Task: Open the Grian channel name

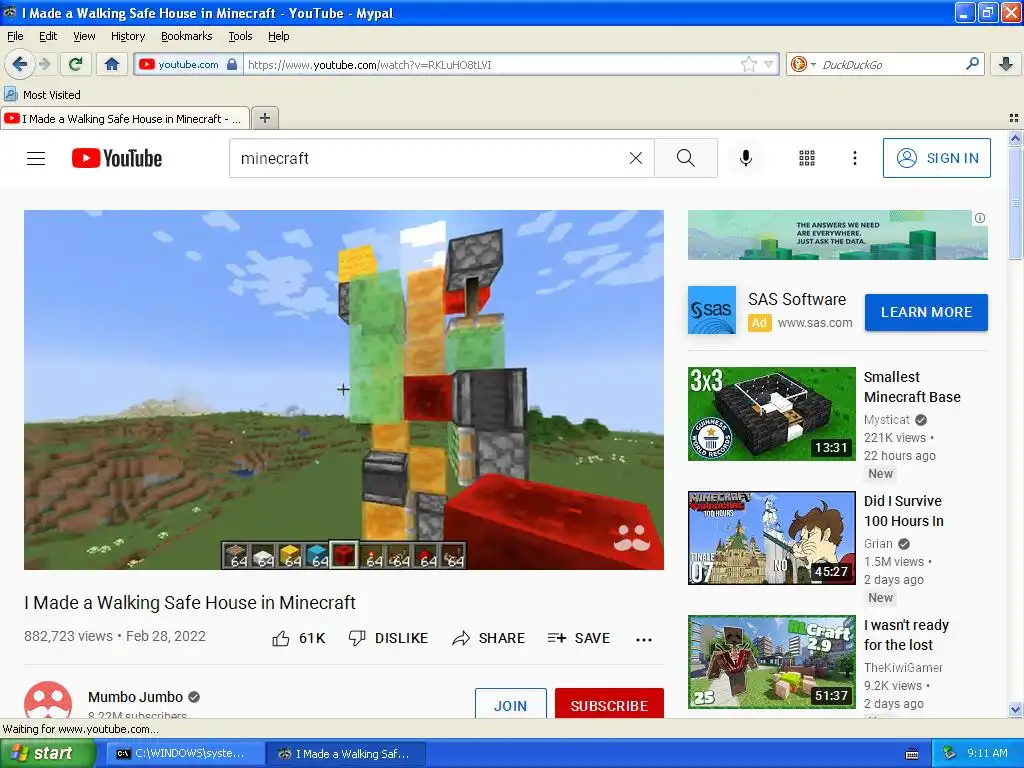Action: pos(878,543)
